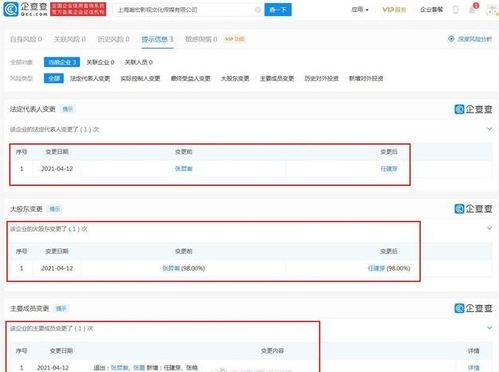This screenshot has height=372, width=499.
Task: Click the 变更日期 header in 法定代表人变更 table
Action: [x=57, y=152]
